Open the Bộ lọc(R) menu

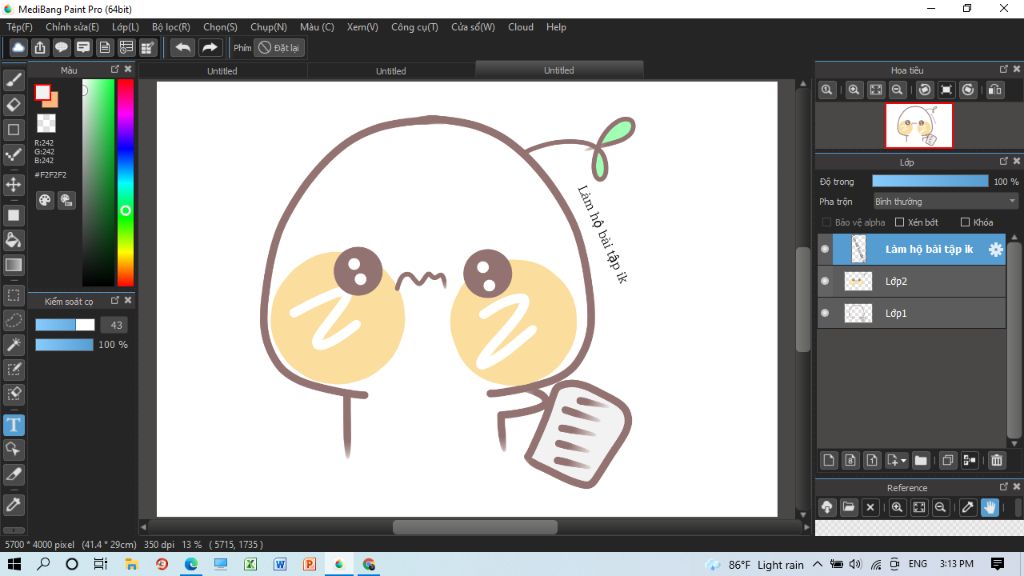[x=171, y=27]
